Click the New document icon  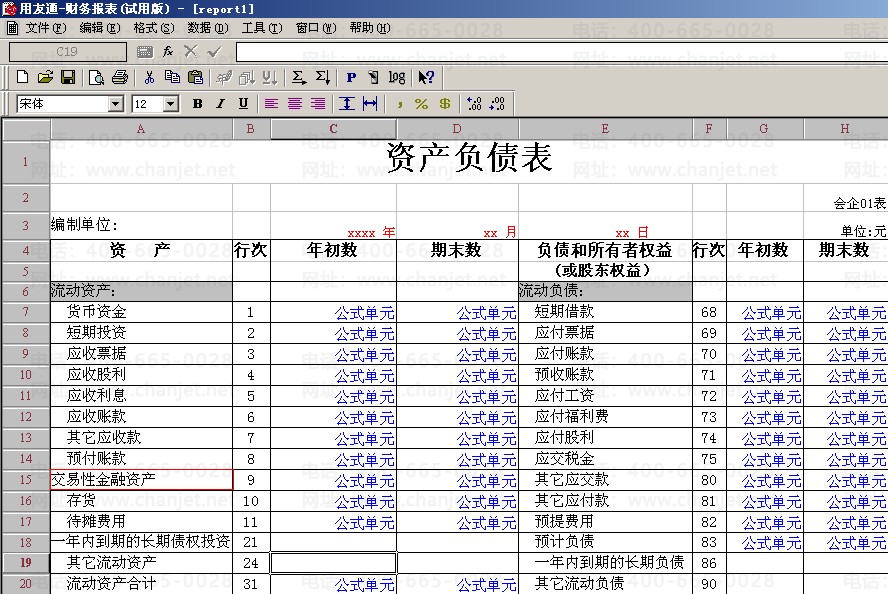22,77
